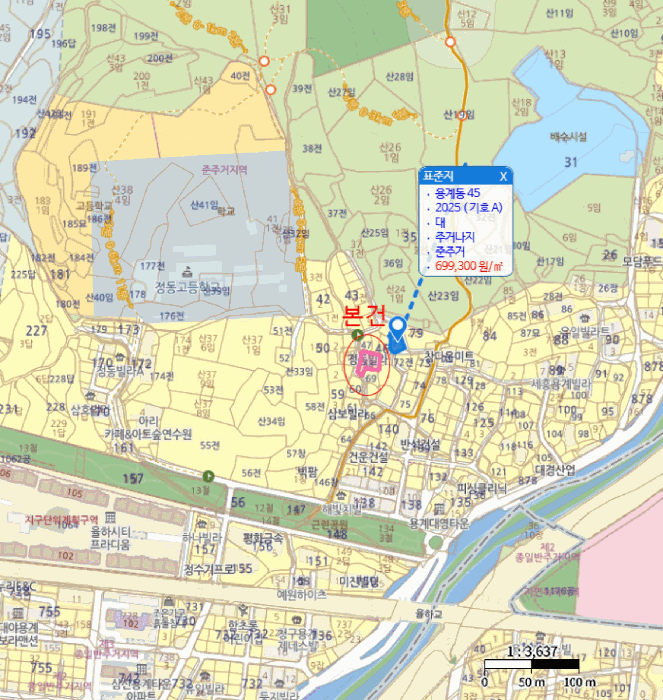Close the 표준지 info popup
Screen dimensions: 663x700
[x=503, y=177]
